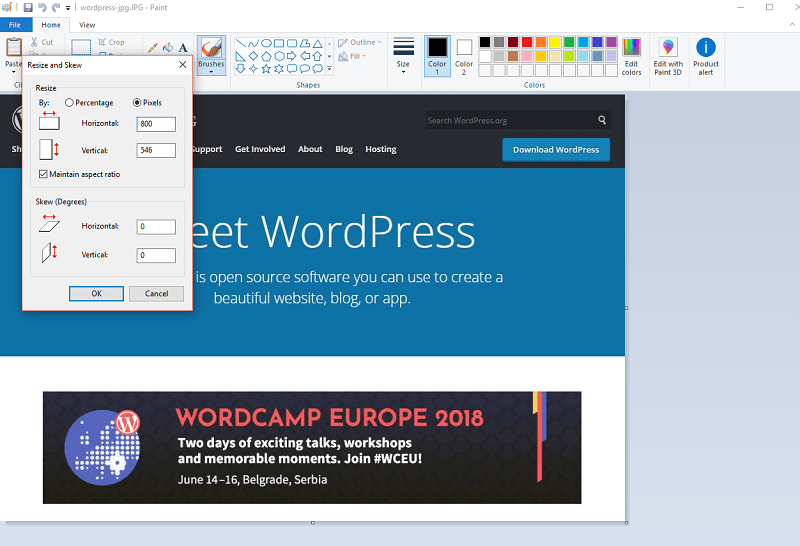Pick the yellow color from palette
The image size is (800, 546).
click(x=555, y=42)
